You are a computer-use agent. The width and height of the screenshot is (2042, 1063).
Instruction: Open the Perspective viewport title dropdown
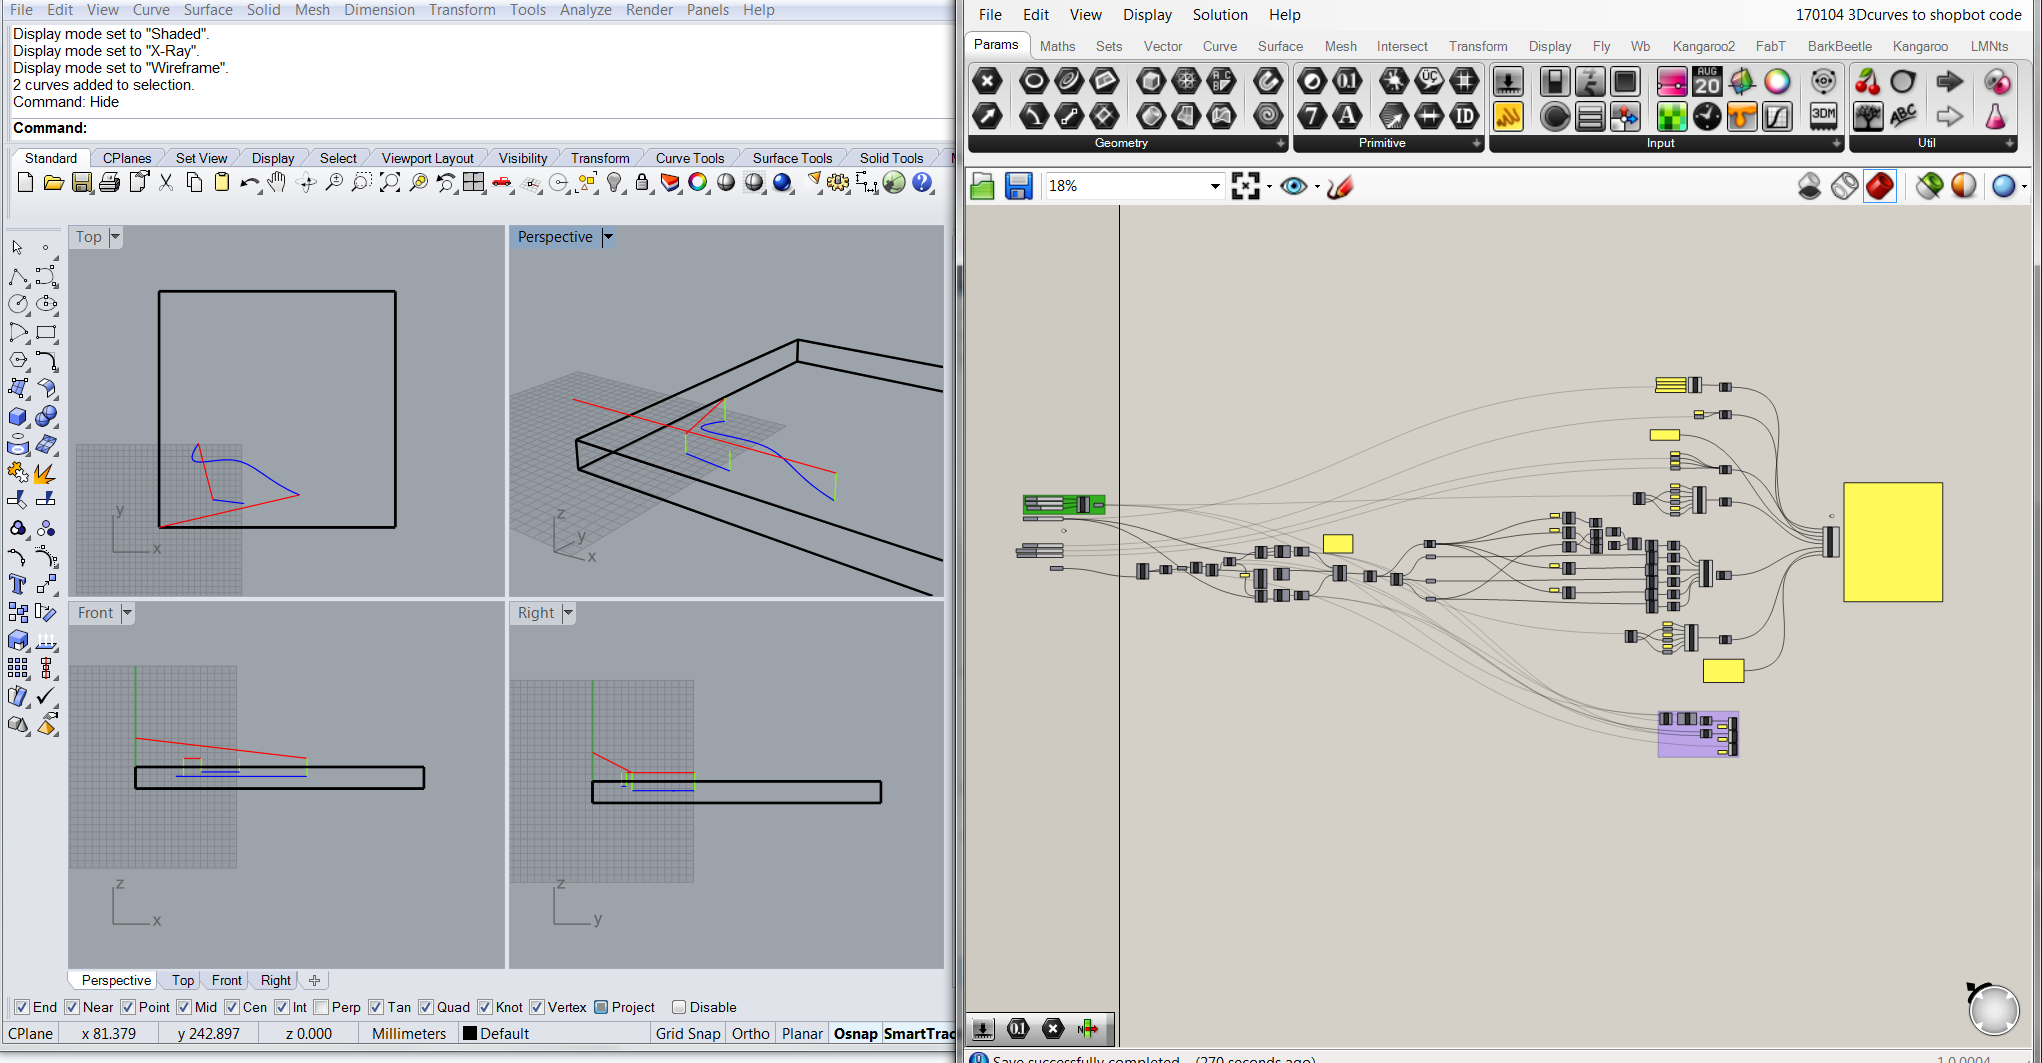[608, 237]
